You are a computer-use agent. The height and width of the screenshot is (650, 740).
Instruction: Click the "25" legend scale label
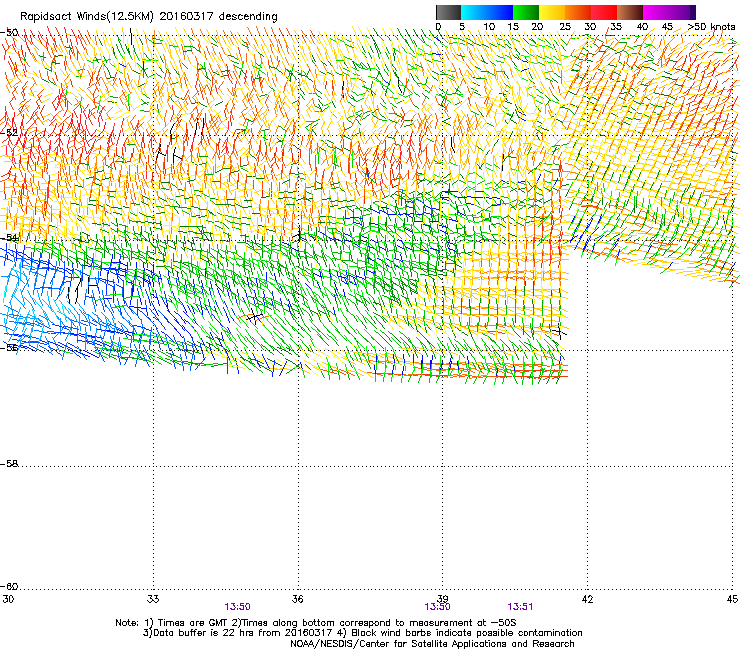565,27
